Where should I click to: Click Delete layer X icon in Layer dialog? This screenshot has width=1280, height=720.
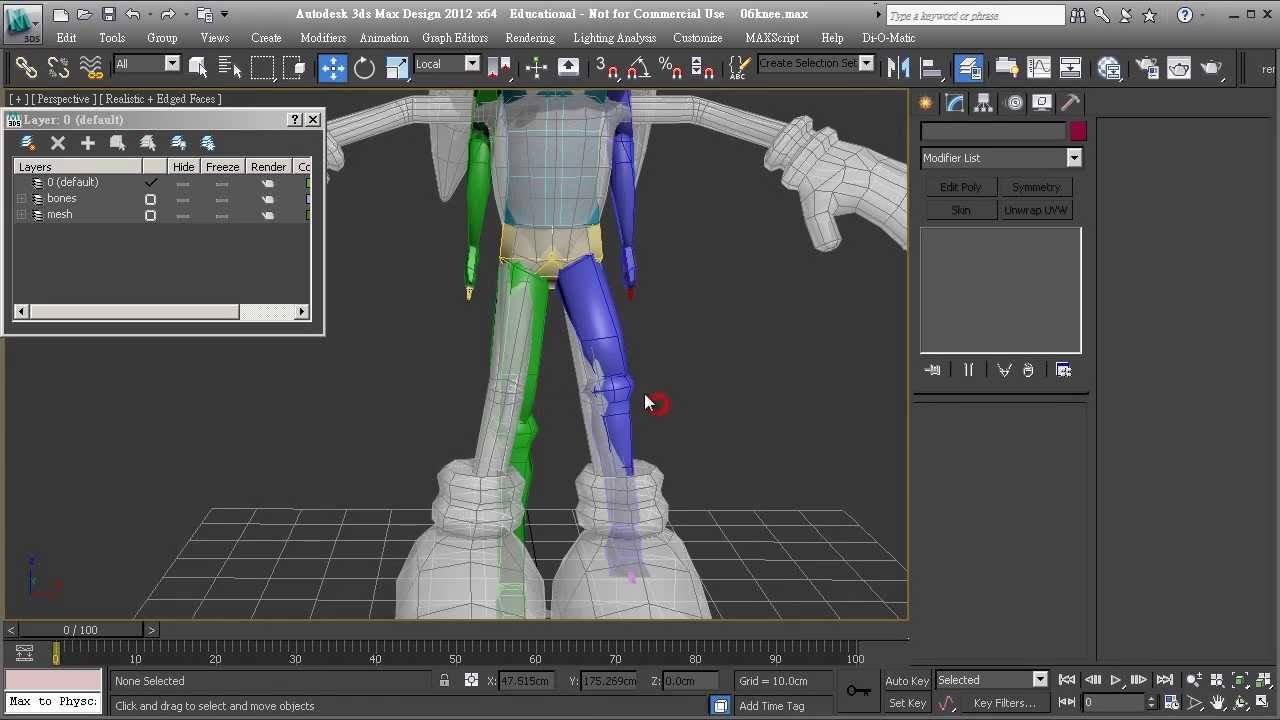[x=58, y=143]
